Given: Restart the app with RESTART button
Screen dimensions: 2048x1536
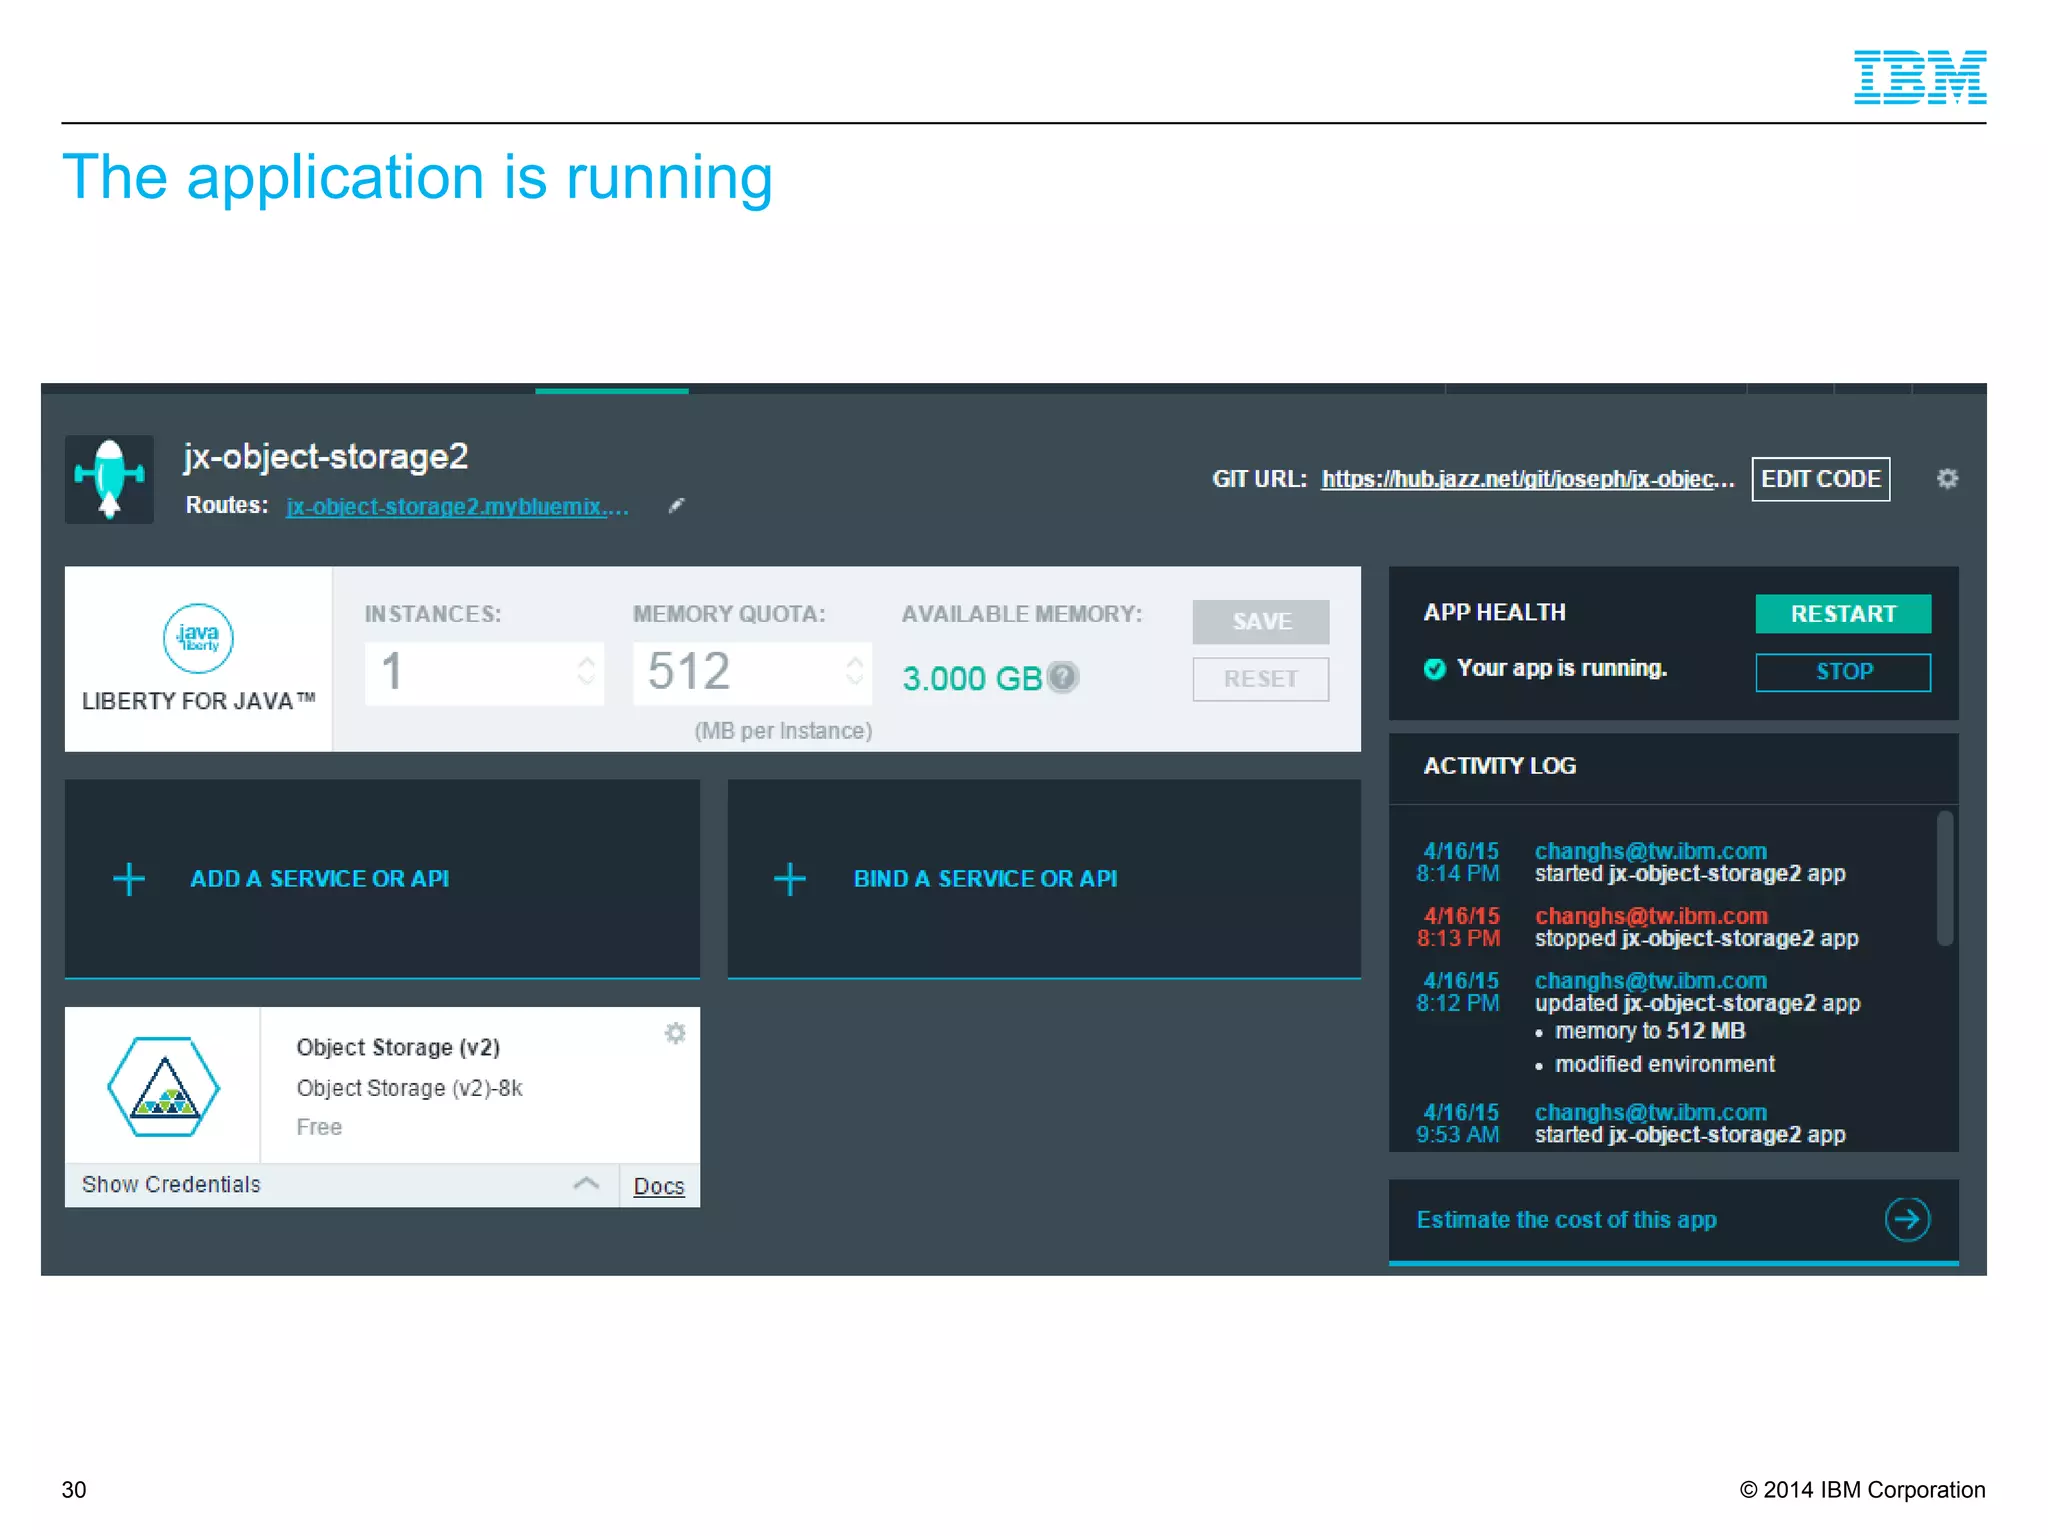Looking at the screenshot, I should click(x=1843, y=614).
